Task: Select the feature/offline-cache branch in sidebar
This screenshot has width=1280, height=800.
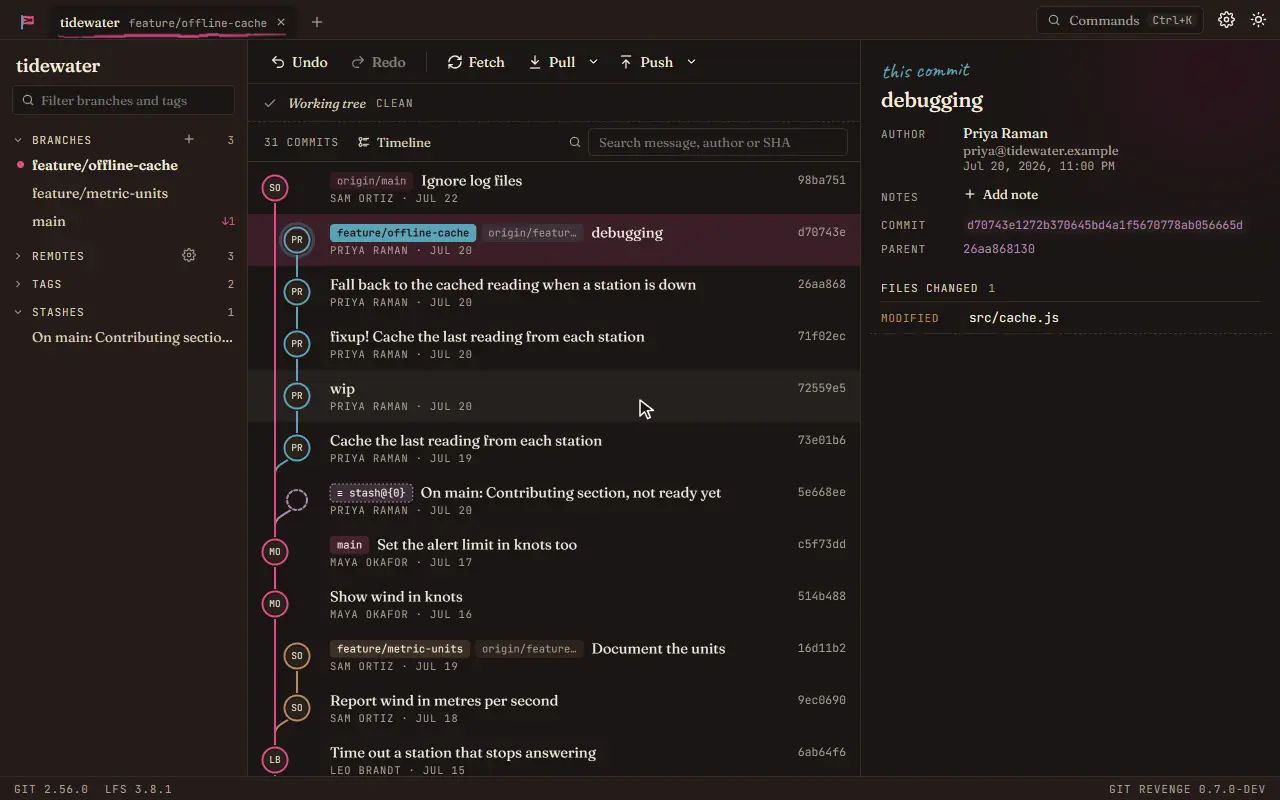Action: click(124, 165)
